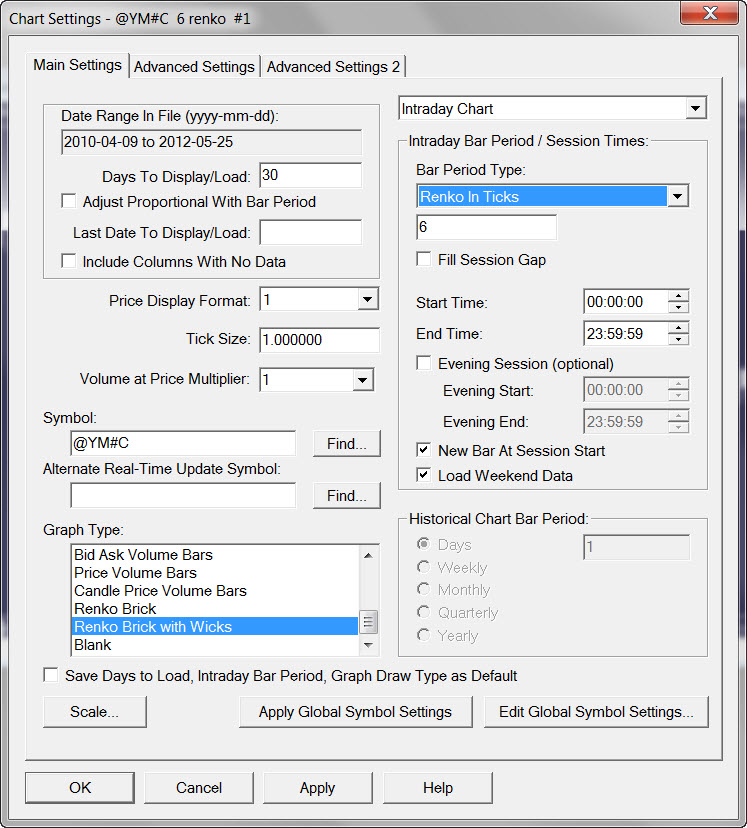Click the Last Date To Display/Load field
This screenshot has height=828, width=747.
tap(310, 232)
